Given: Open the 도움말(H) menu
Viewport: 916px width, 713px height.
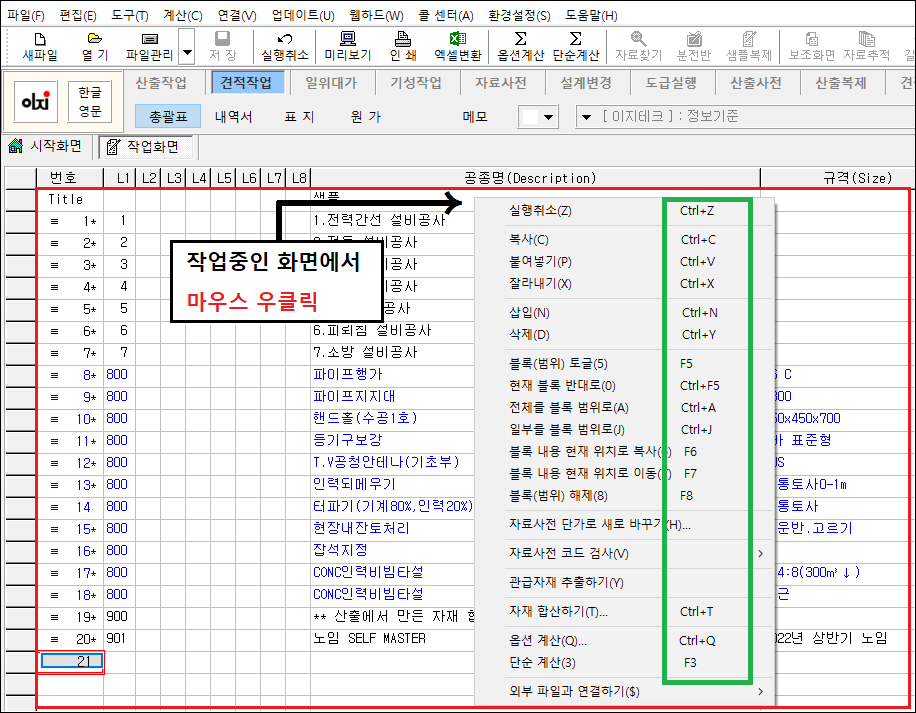Looking at the screenshot, I should click(591, 15).
